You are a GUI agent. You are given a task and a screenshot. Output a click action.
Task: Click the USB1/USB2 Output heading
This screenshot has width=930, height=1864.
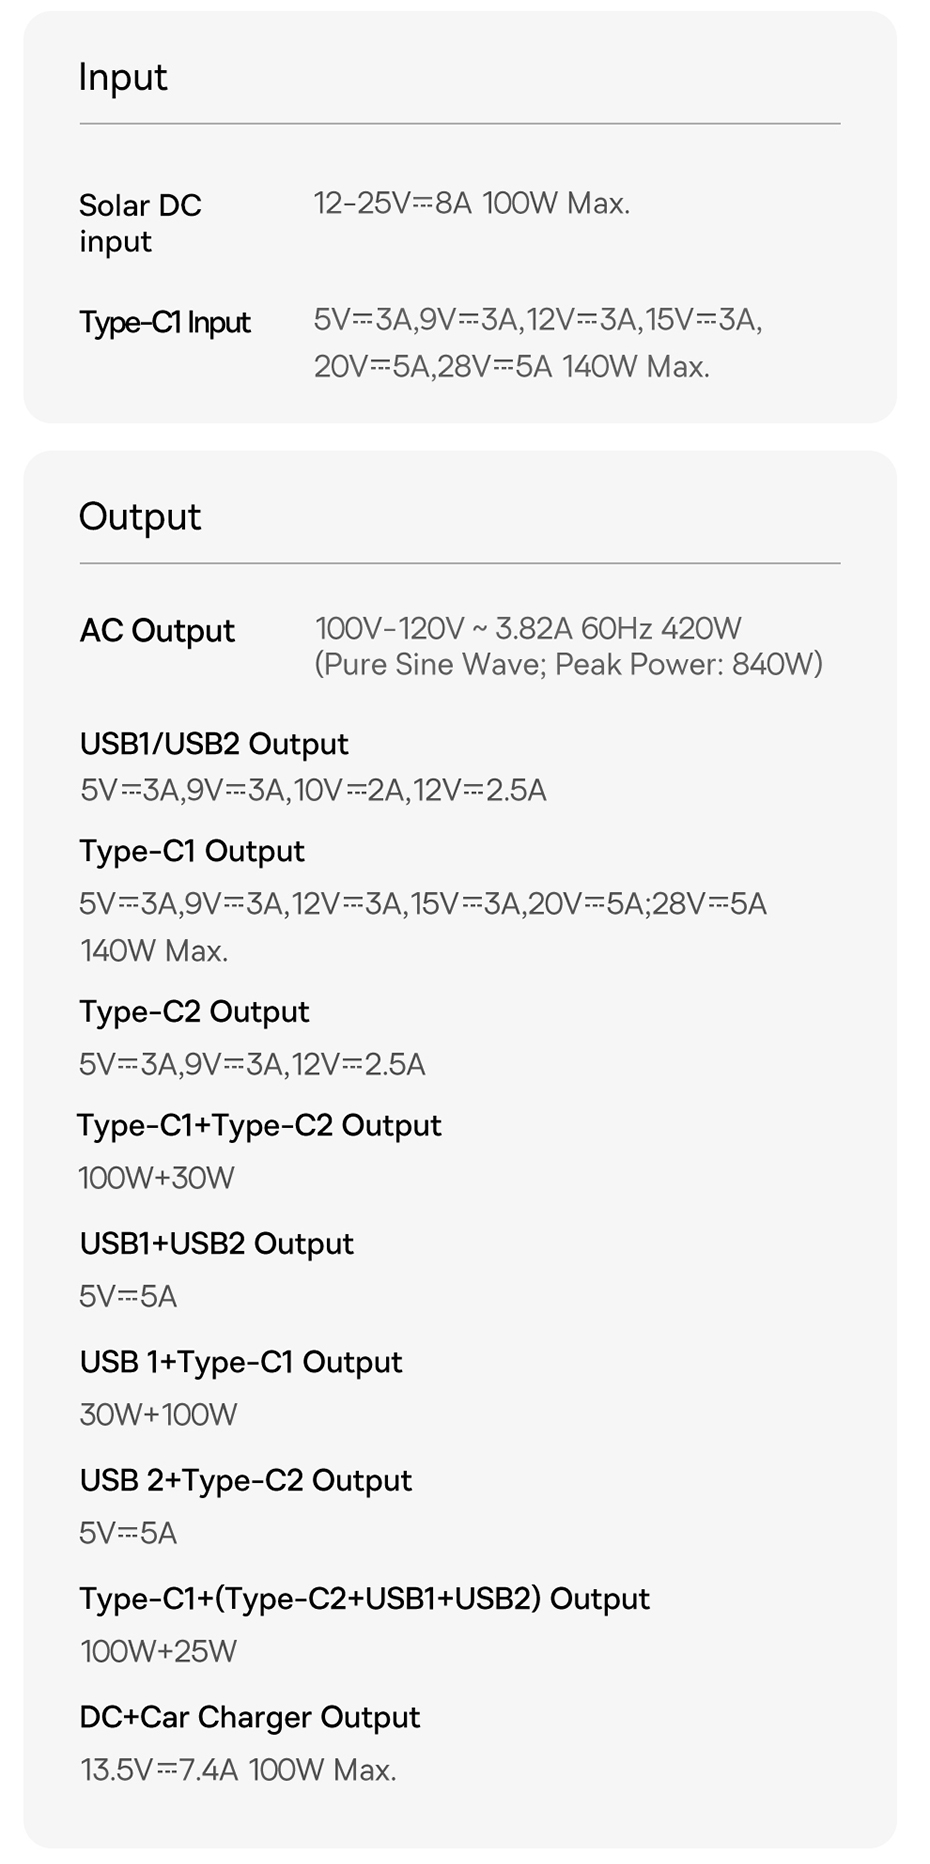point(214,744)
